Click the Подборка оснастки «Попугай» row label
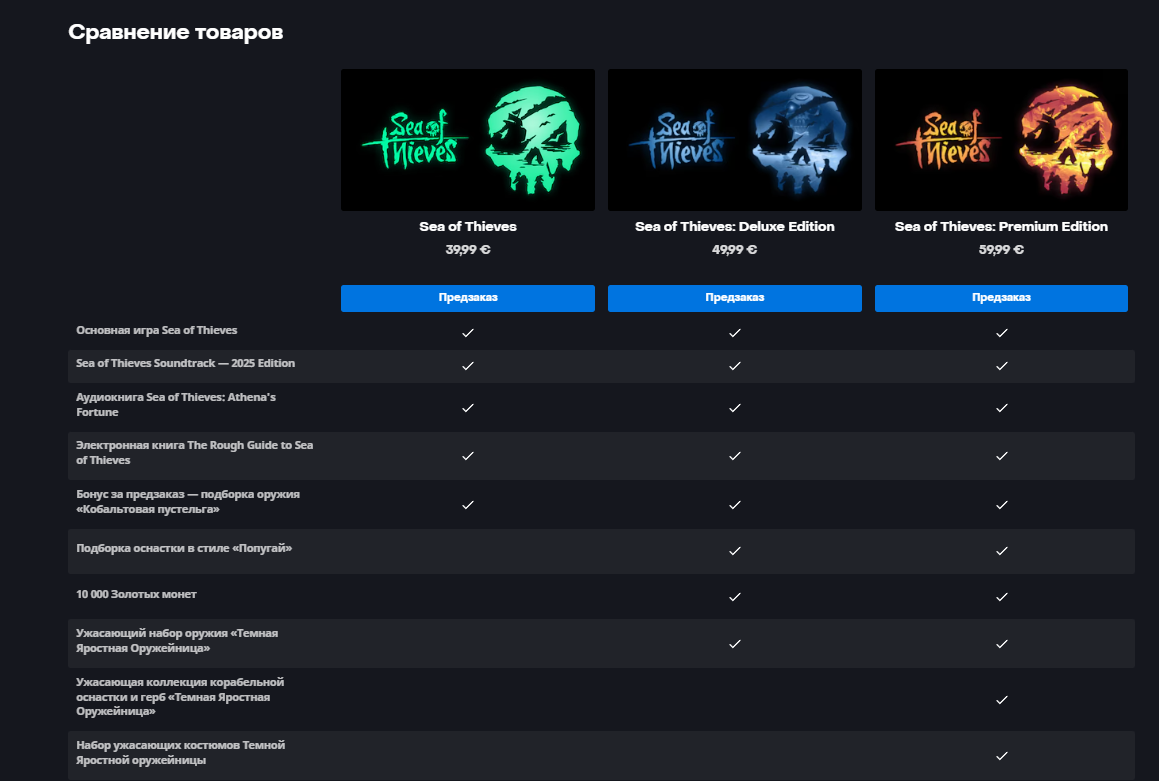The height and width of the screenshot is (781, 1159). (184, 548)
